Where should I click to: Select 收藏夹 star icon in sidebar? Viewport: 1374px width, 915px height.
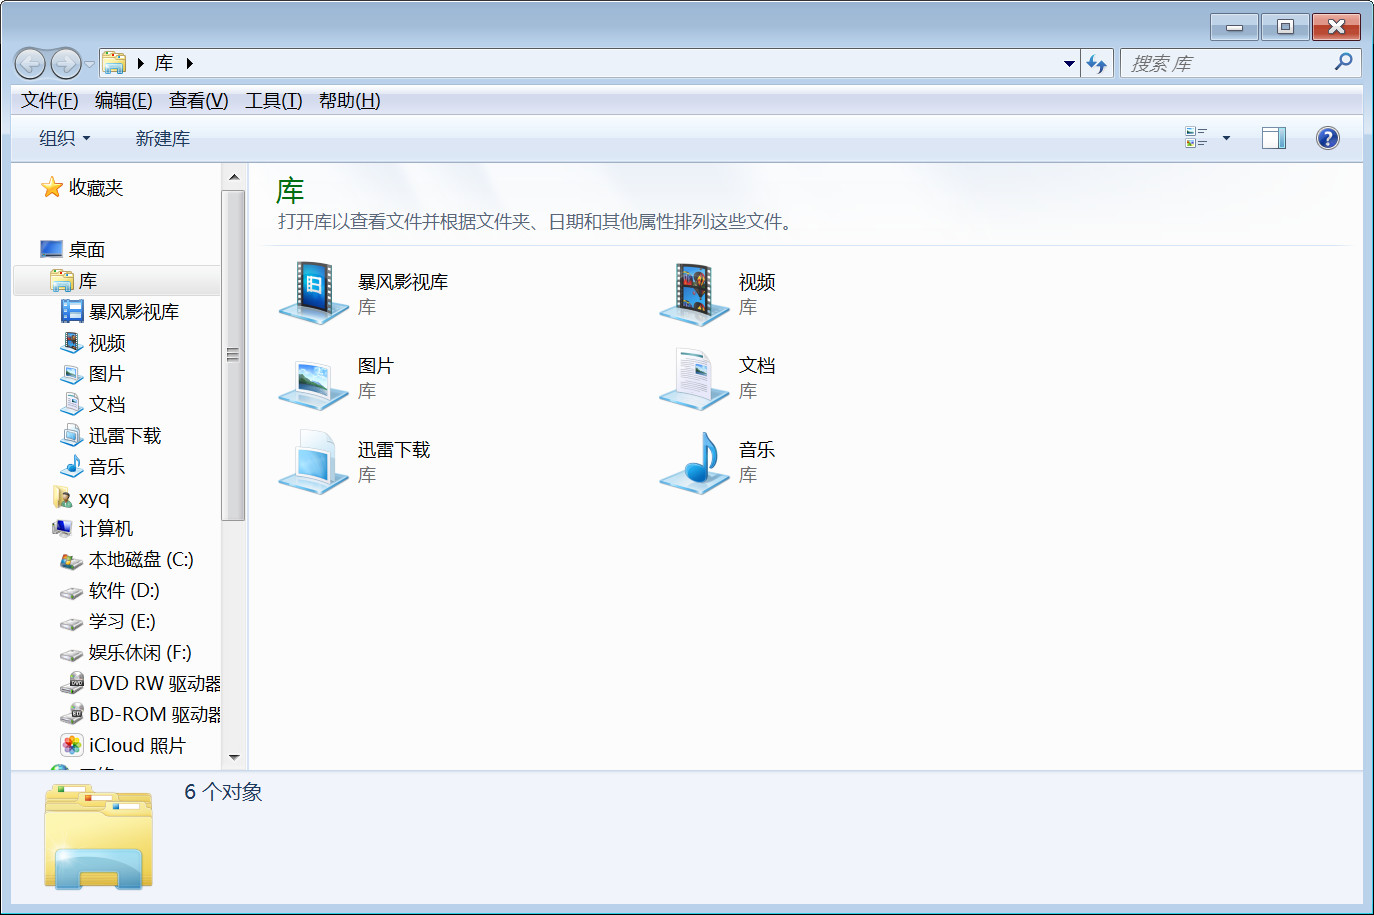(52, 187)
